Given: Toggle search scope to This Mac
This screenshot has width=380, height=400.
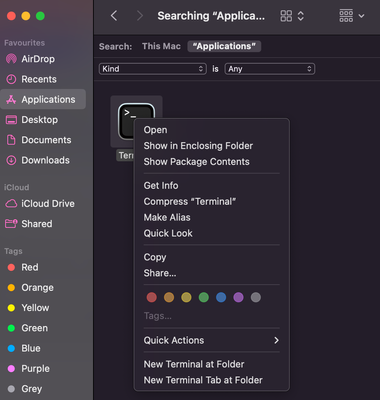Looking at the screenshot, I should 161,46.
